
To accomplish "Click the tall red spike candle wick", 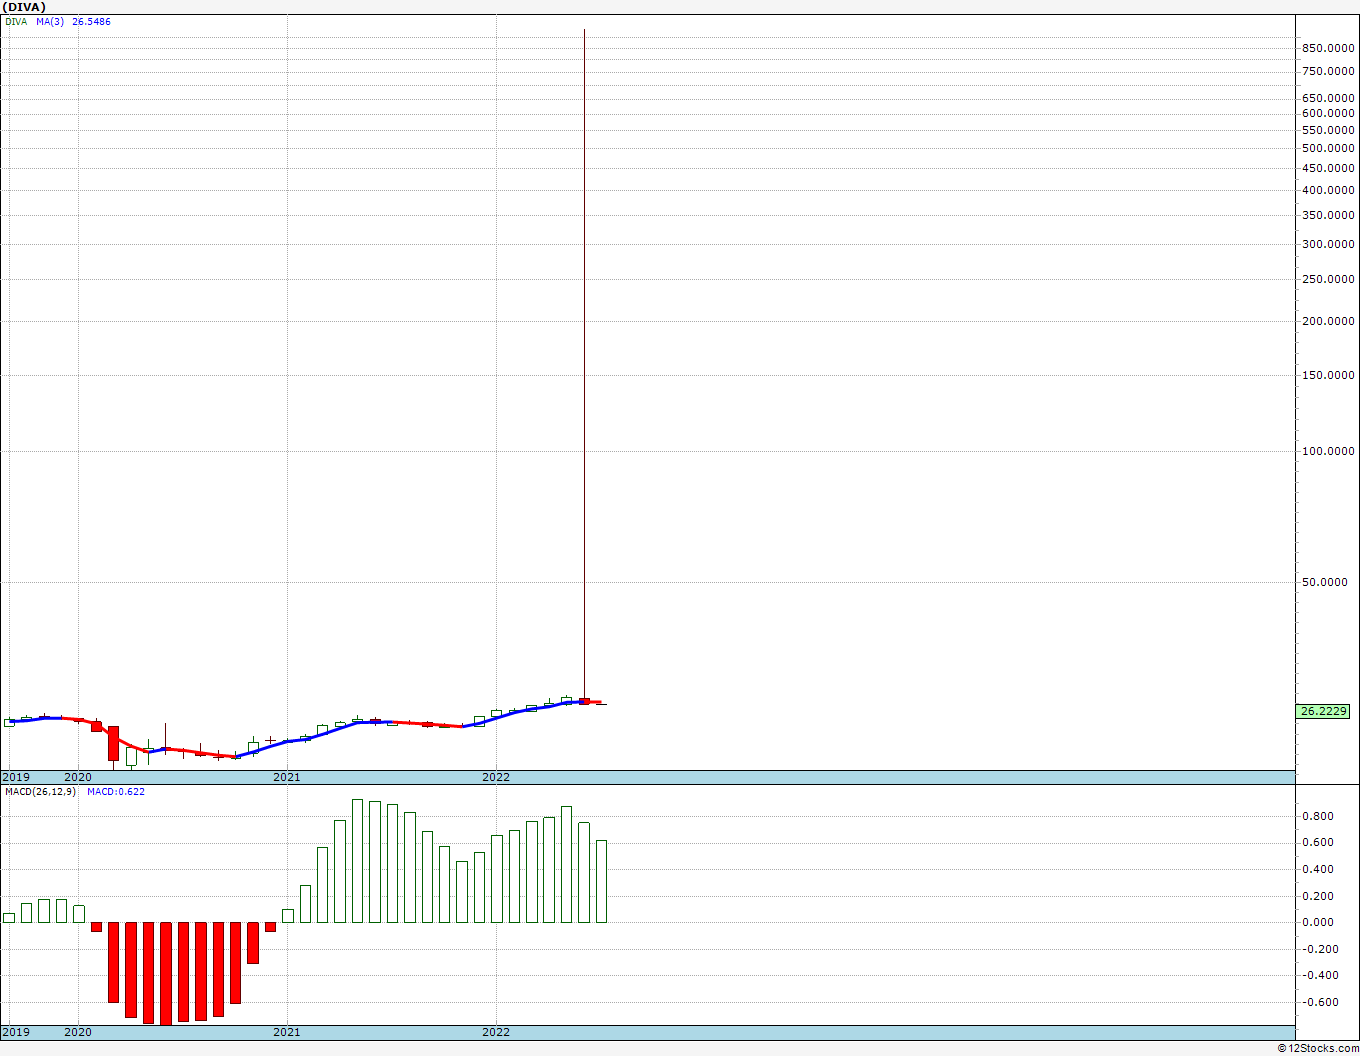I will [584, 364].
